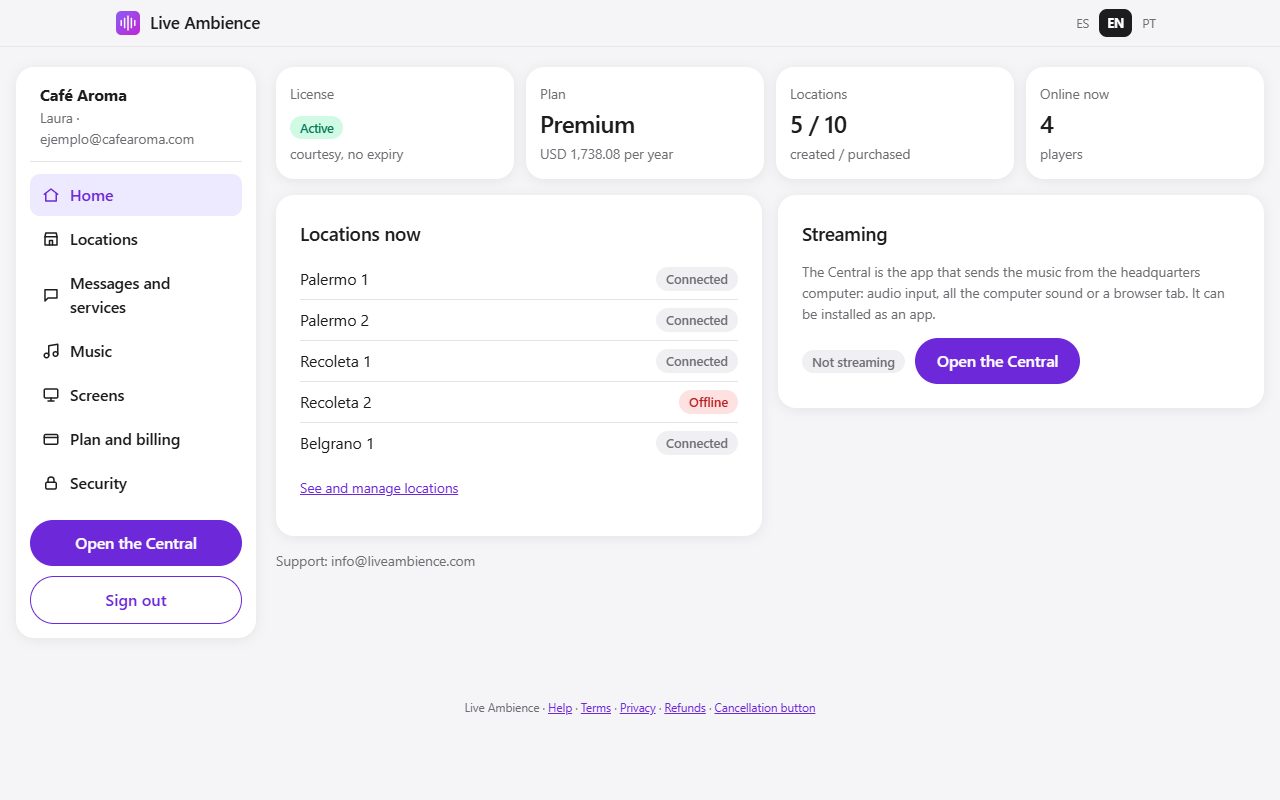Click the Premium plan value

click(588, 125)
